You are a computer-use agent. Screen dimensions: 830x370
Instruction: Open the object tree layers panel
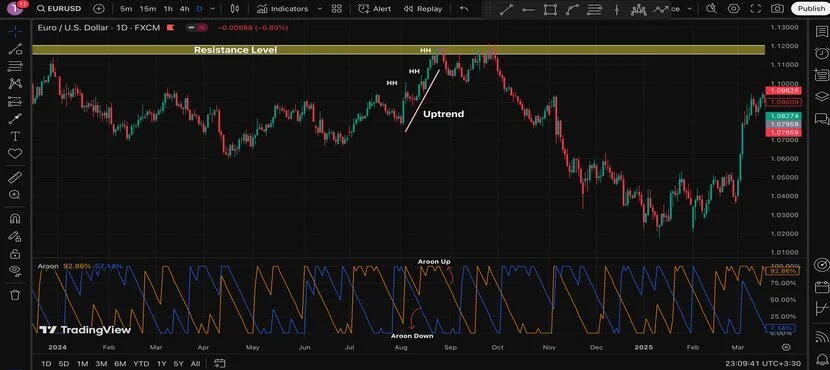pos(822,96)
